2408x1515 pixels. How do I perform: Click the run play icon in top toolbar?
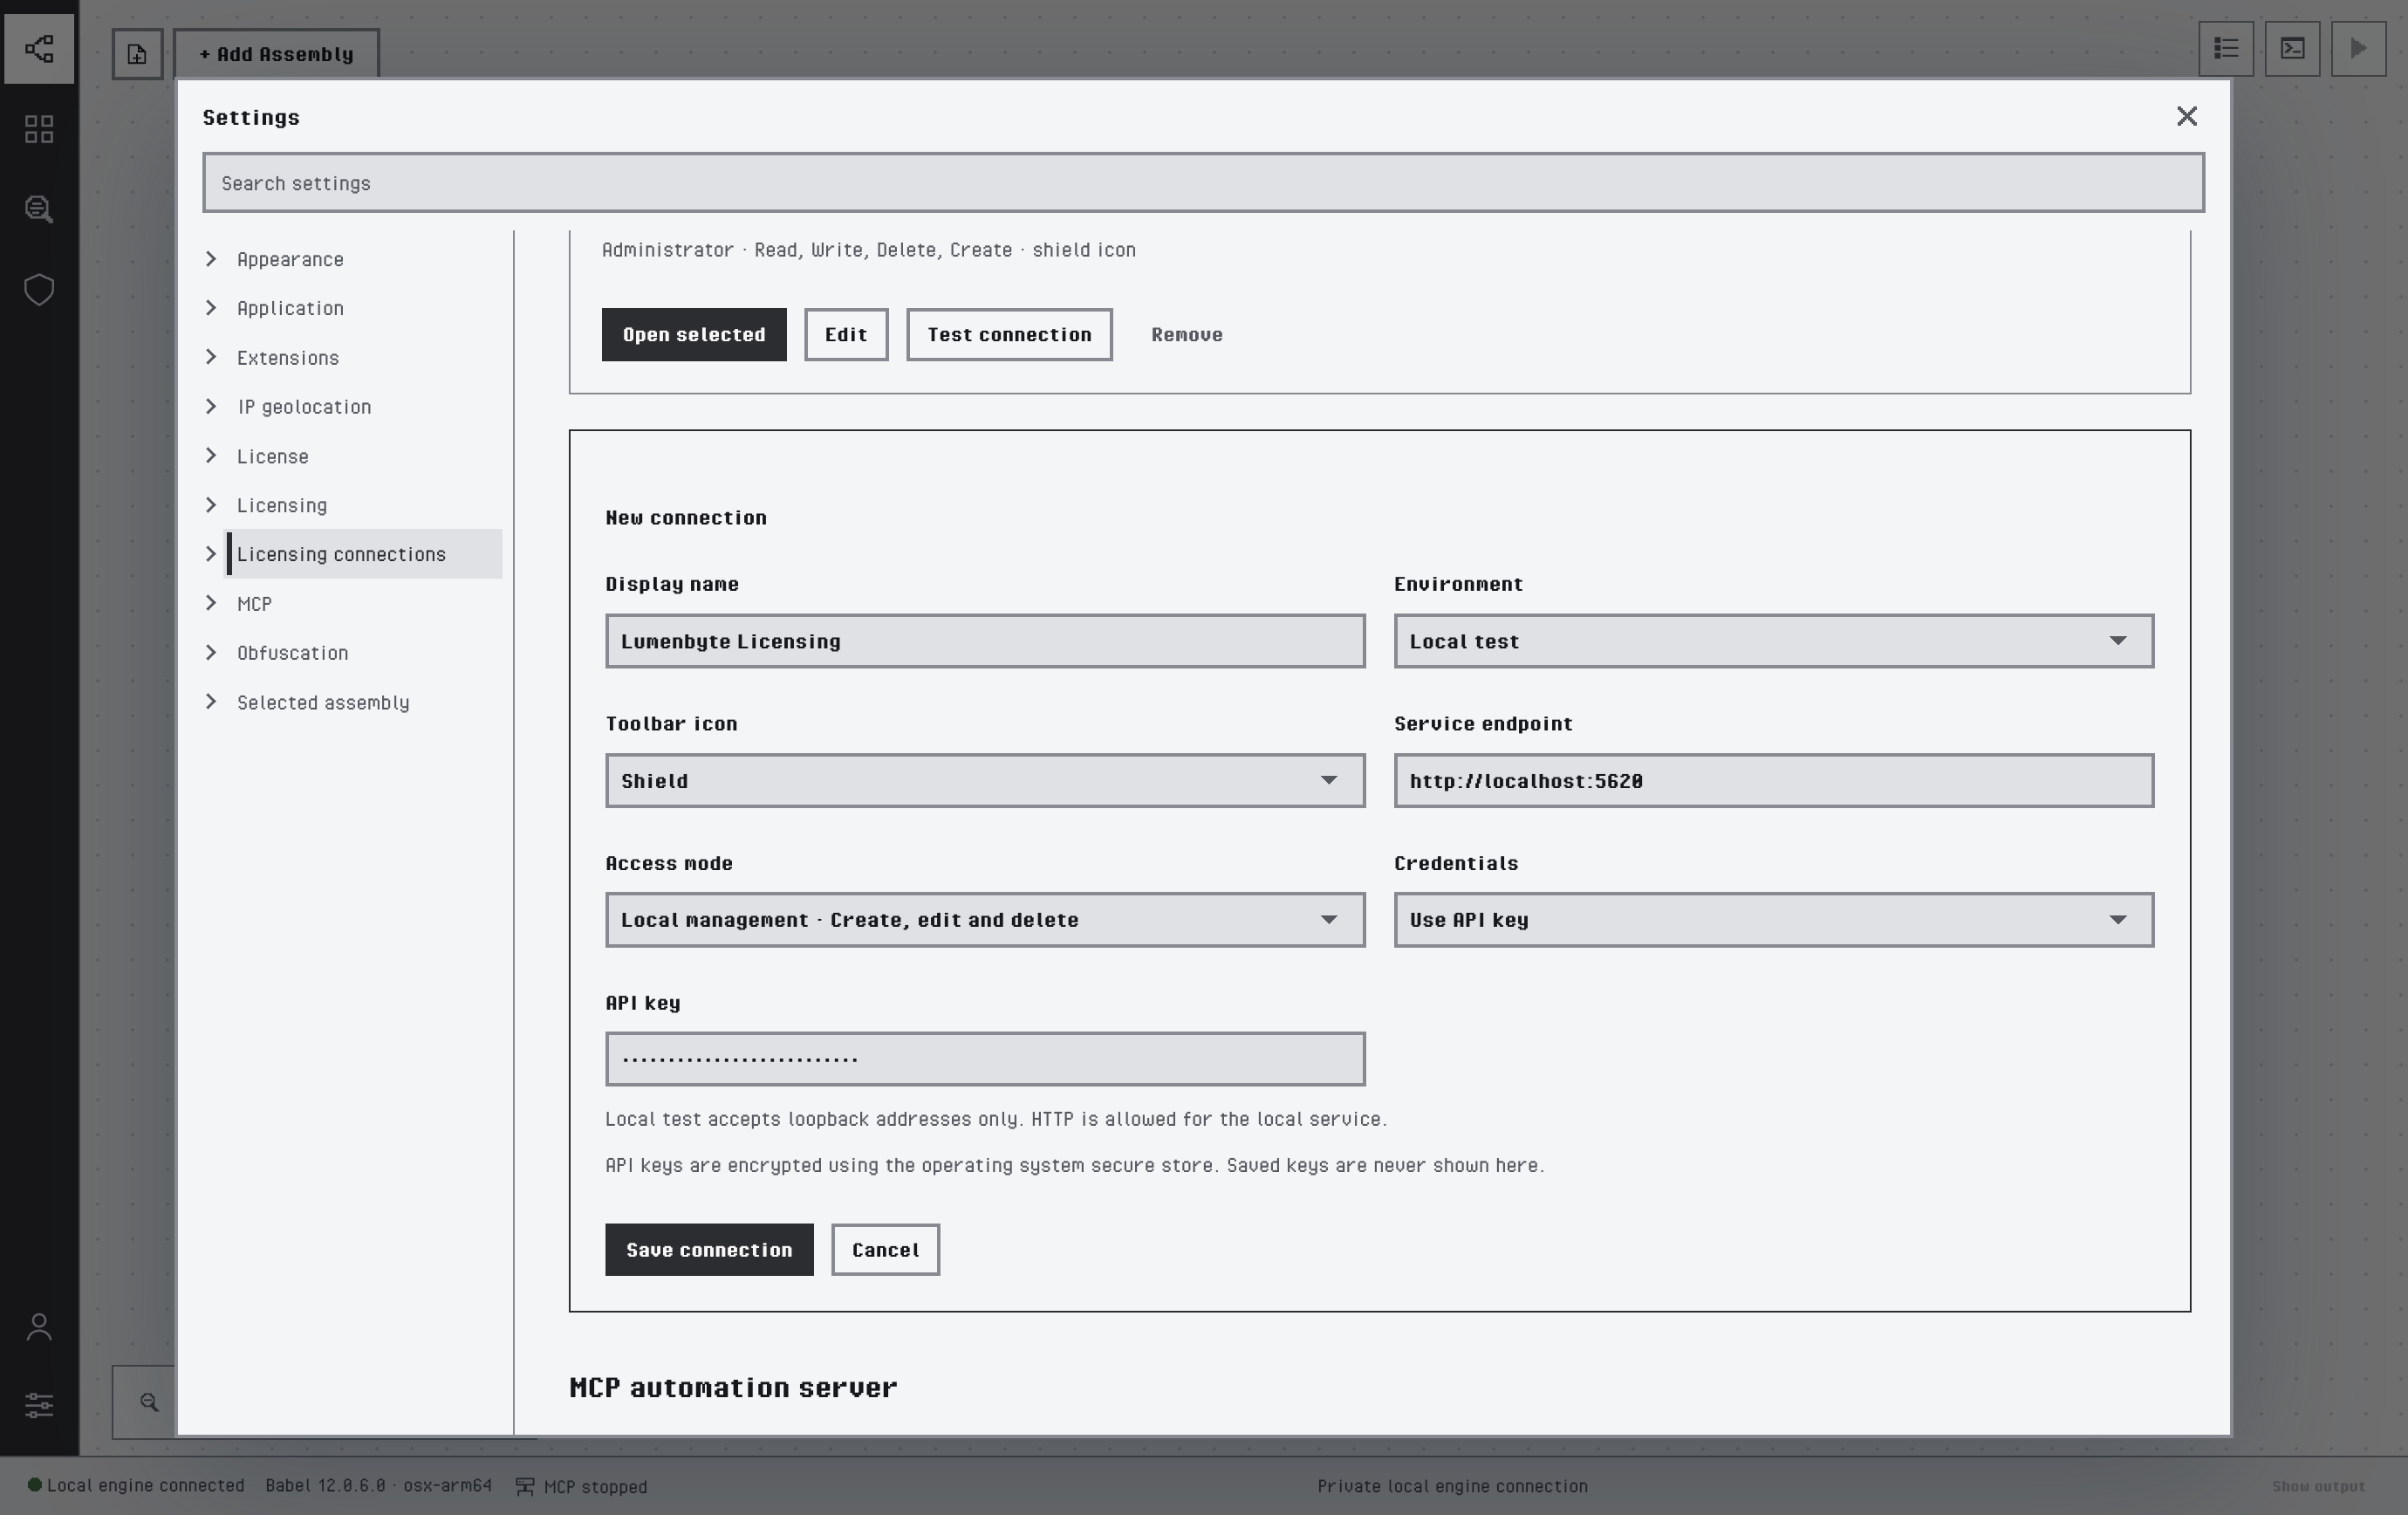pyautogui.click(x=2358, y=48)
